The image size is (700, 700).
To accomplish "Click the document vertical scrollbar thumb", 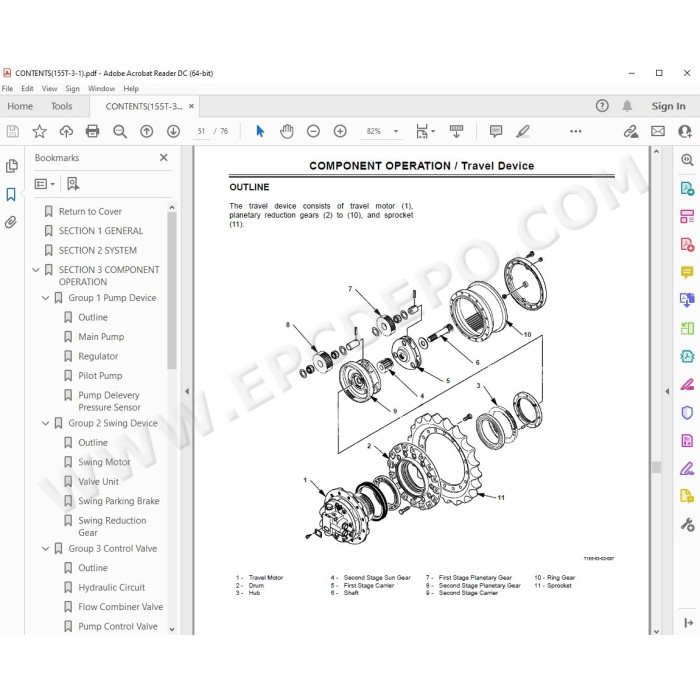I will [656, 467].
